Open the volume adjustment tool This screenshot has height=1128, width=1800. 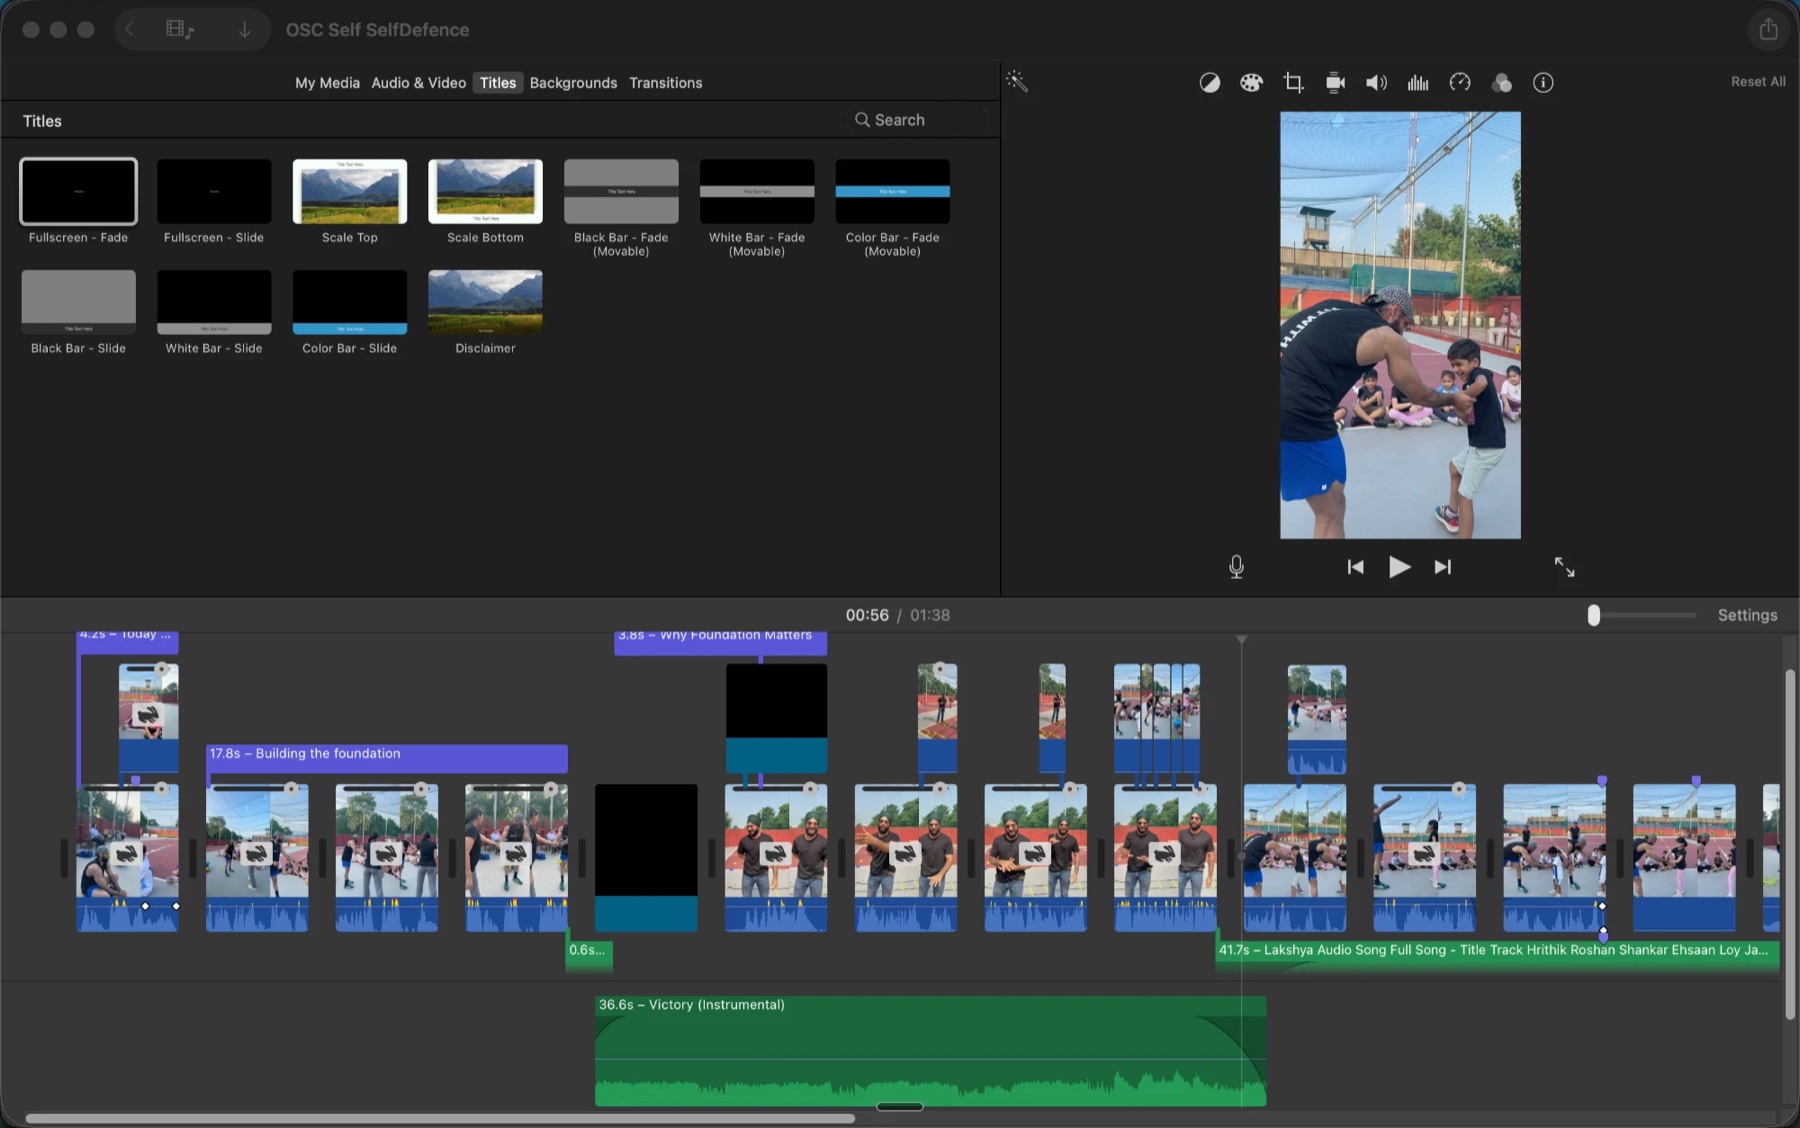coord(1376,83)
